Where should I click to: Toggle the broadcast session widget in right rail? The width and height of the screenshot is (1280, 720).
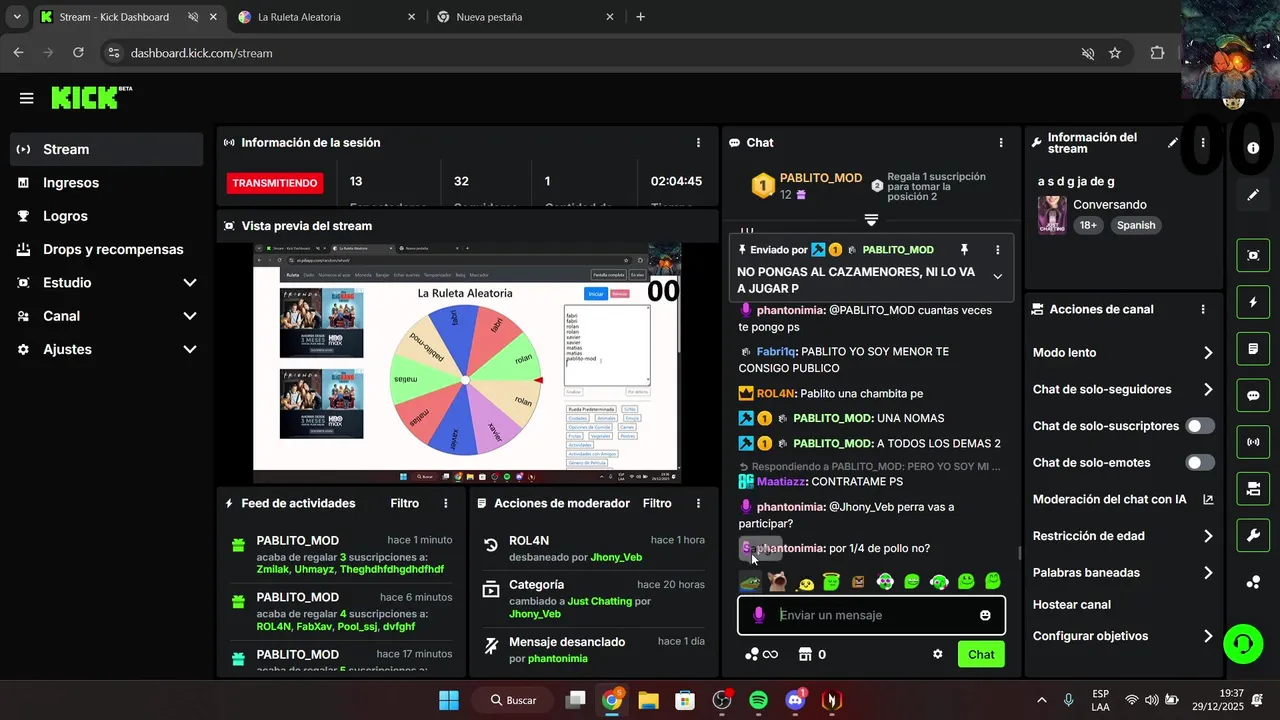tap(1253, 442)
